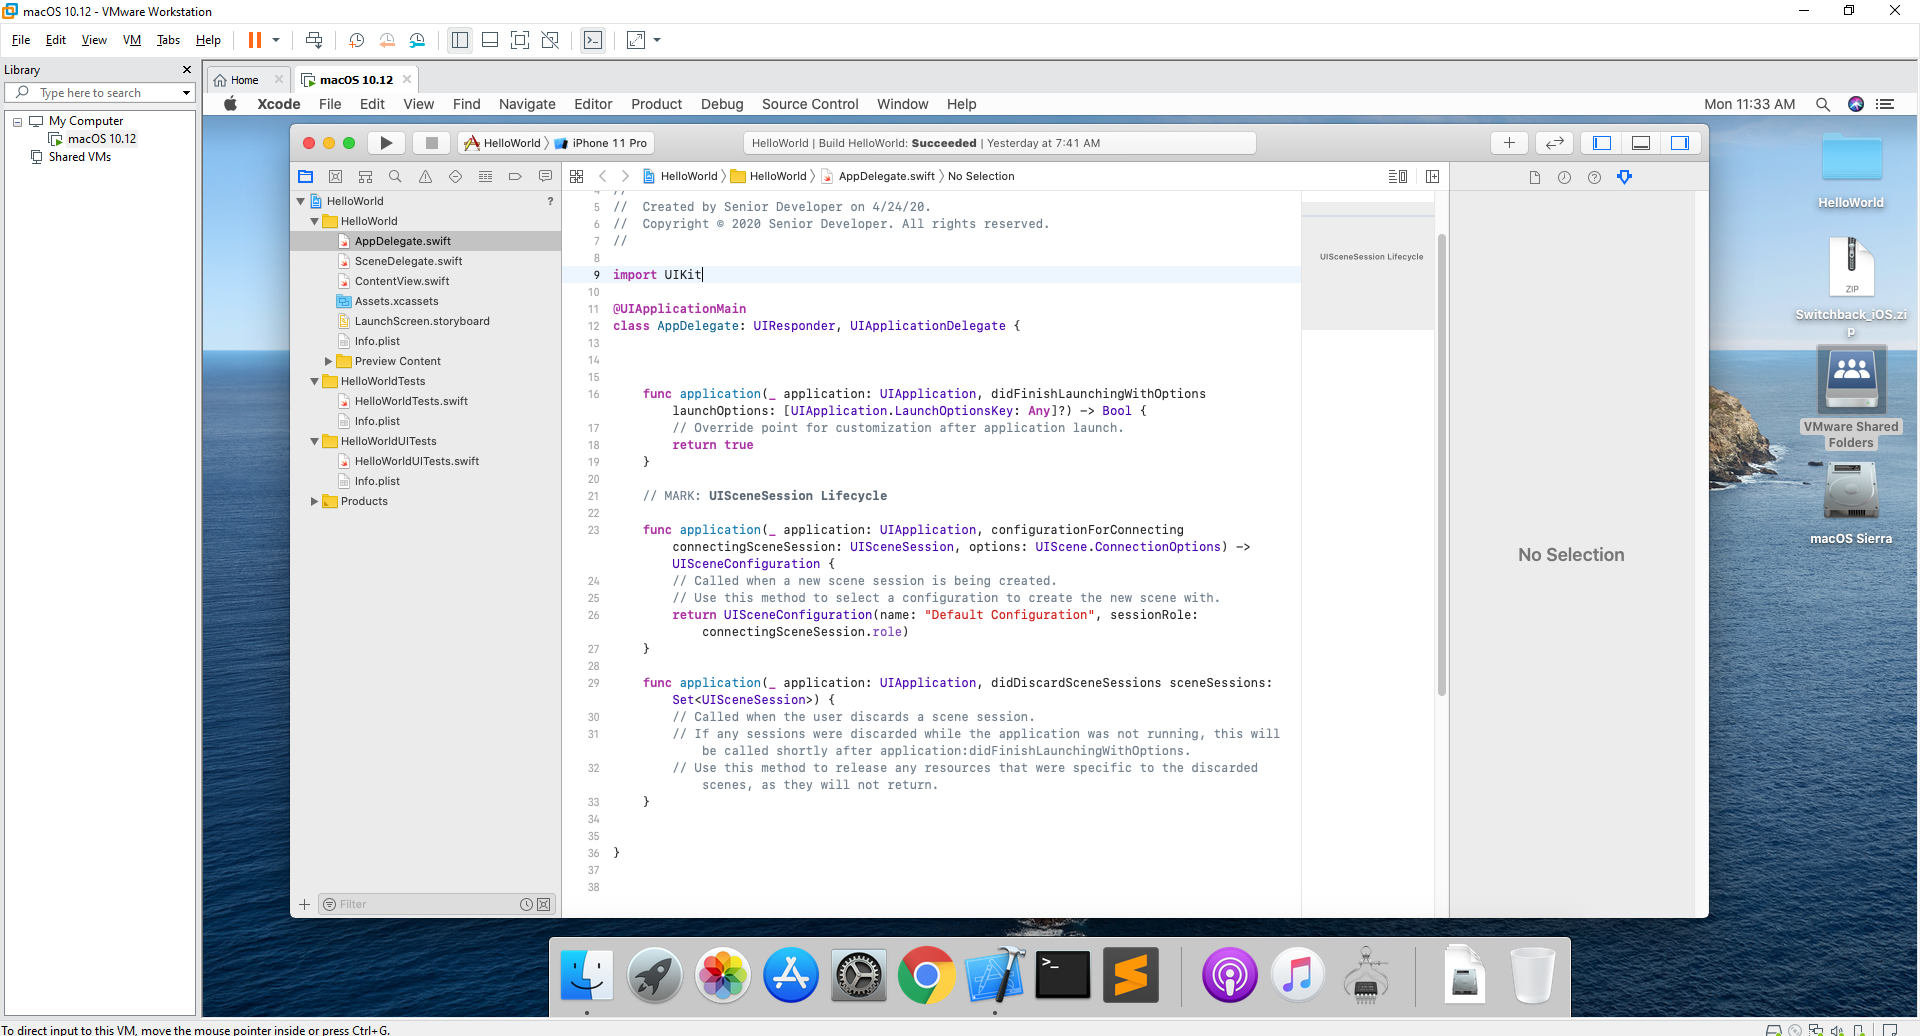
Task: Toggle the debug area visibility
Action: (1641, 143)
